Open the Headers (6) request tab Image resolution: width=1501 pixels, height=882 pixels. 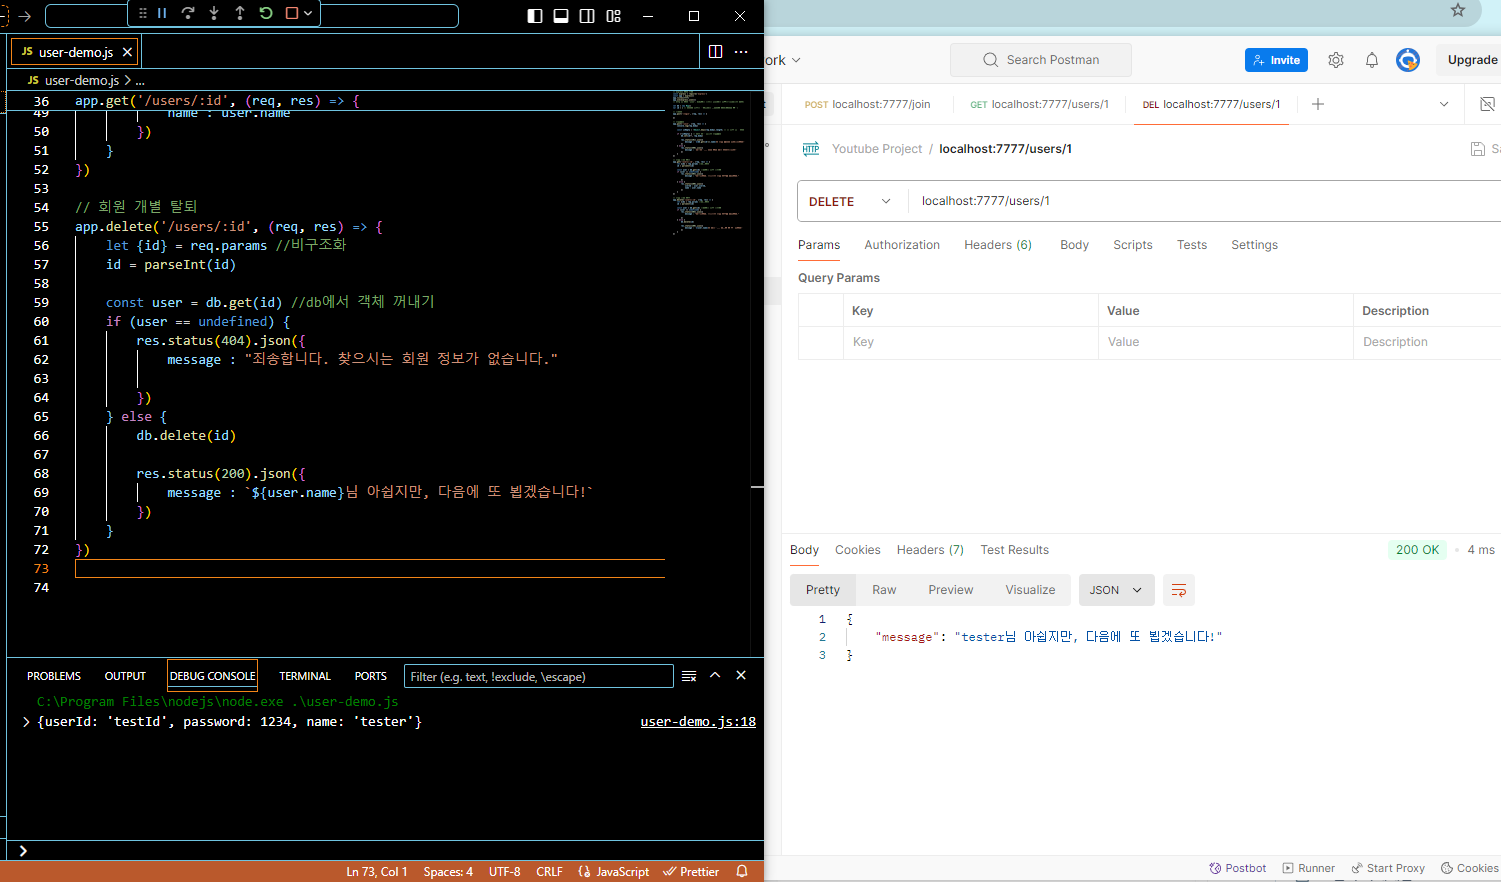pyautogui.click(x=998, y=245)
